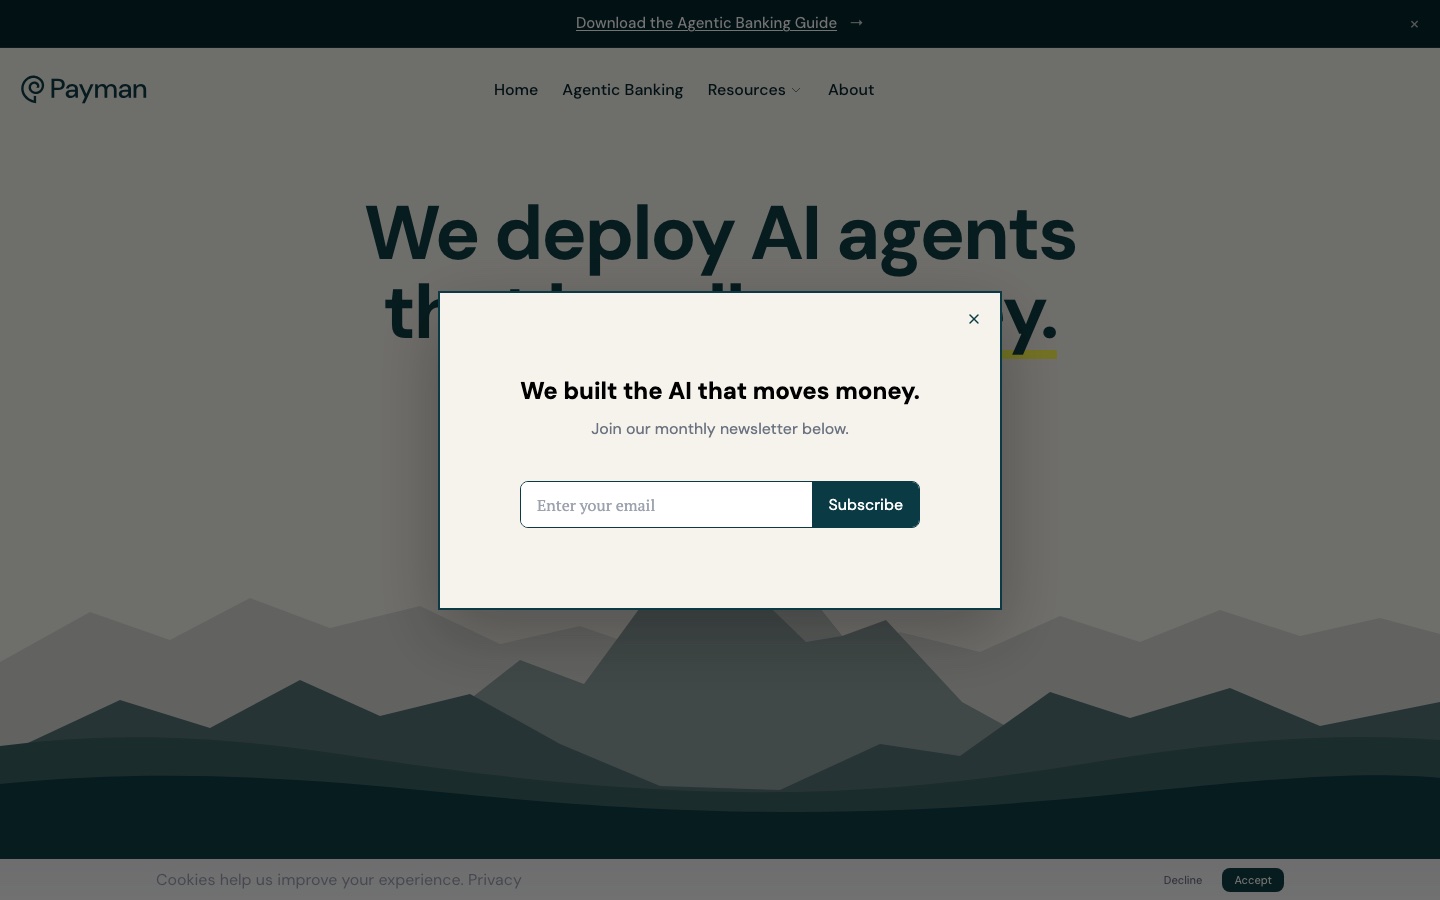
Task: Go to the Home nav item
Action: [516, 90]
